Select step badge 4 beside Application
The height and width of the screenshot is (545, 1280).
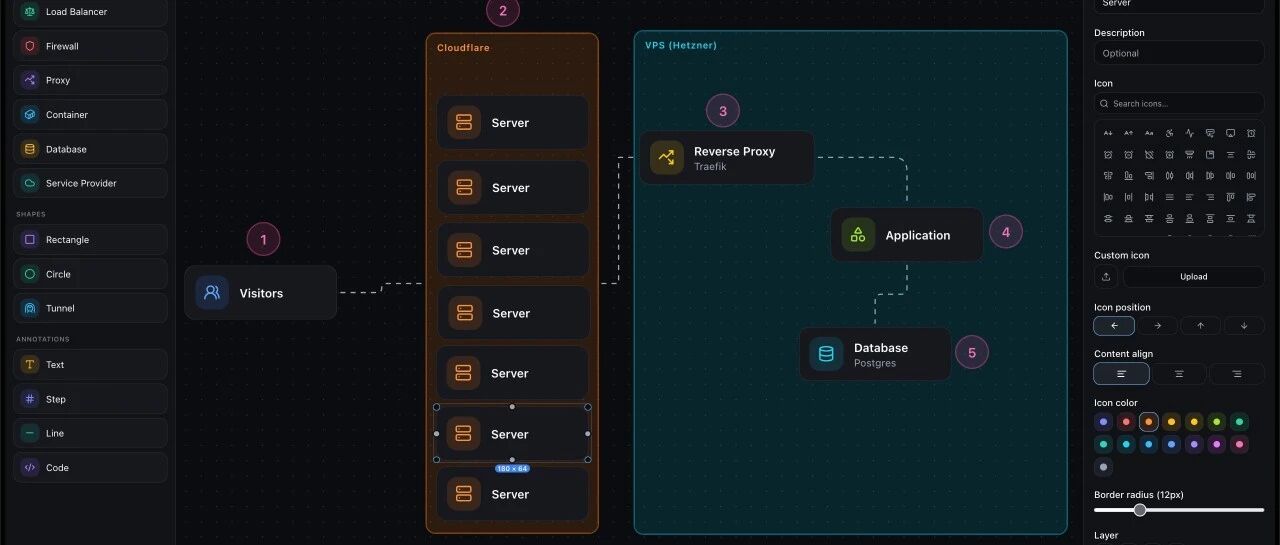(1006, 233)
